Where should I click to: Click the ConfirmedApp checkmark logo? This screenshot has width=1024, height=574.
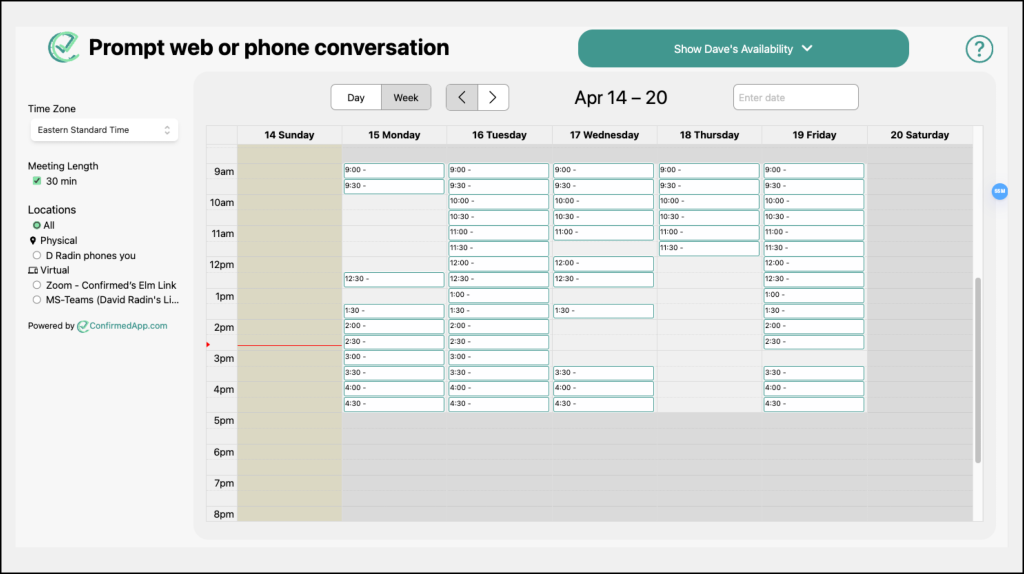64,47
